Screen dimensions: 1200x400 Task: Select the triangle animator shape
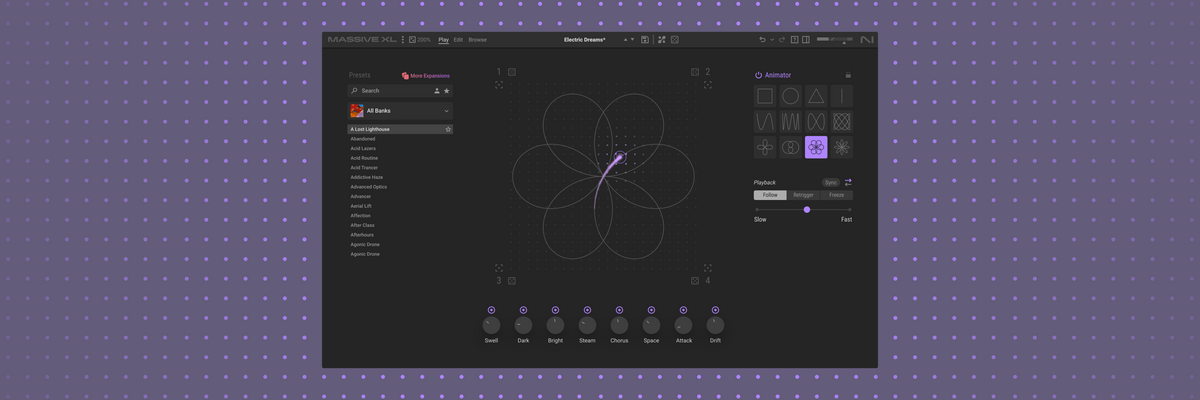(816, 96)
